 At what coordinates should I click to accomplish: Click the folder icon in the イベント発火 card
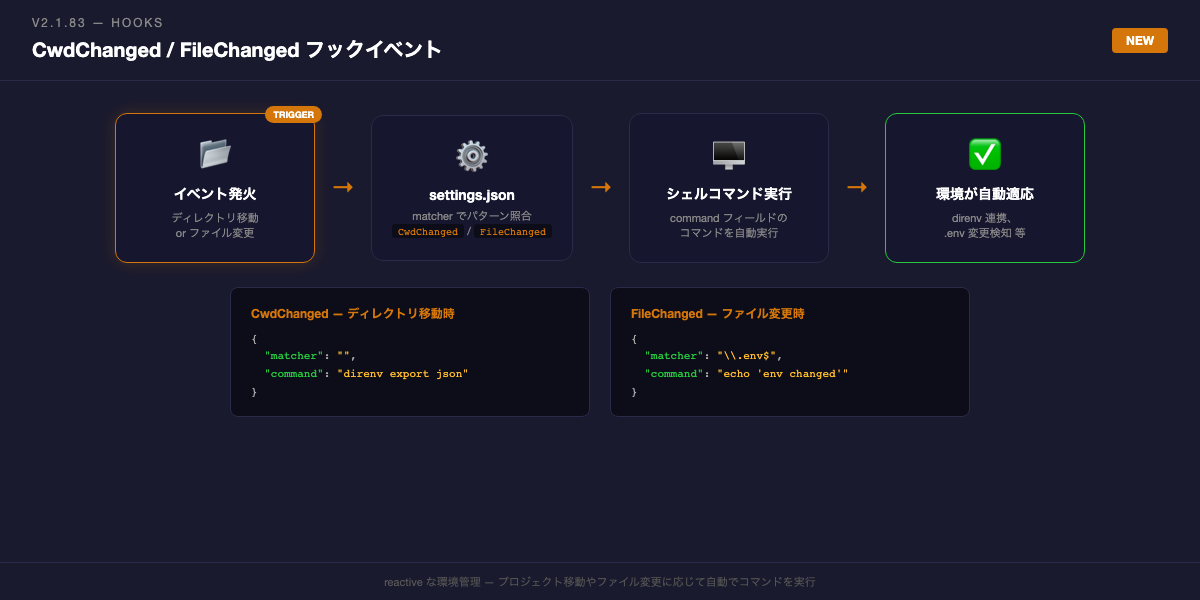pos(214,155)
